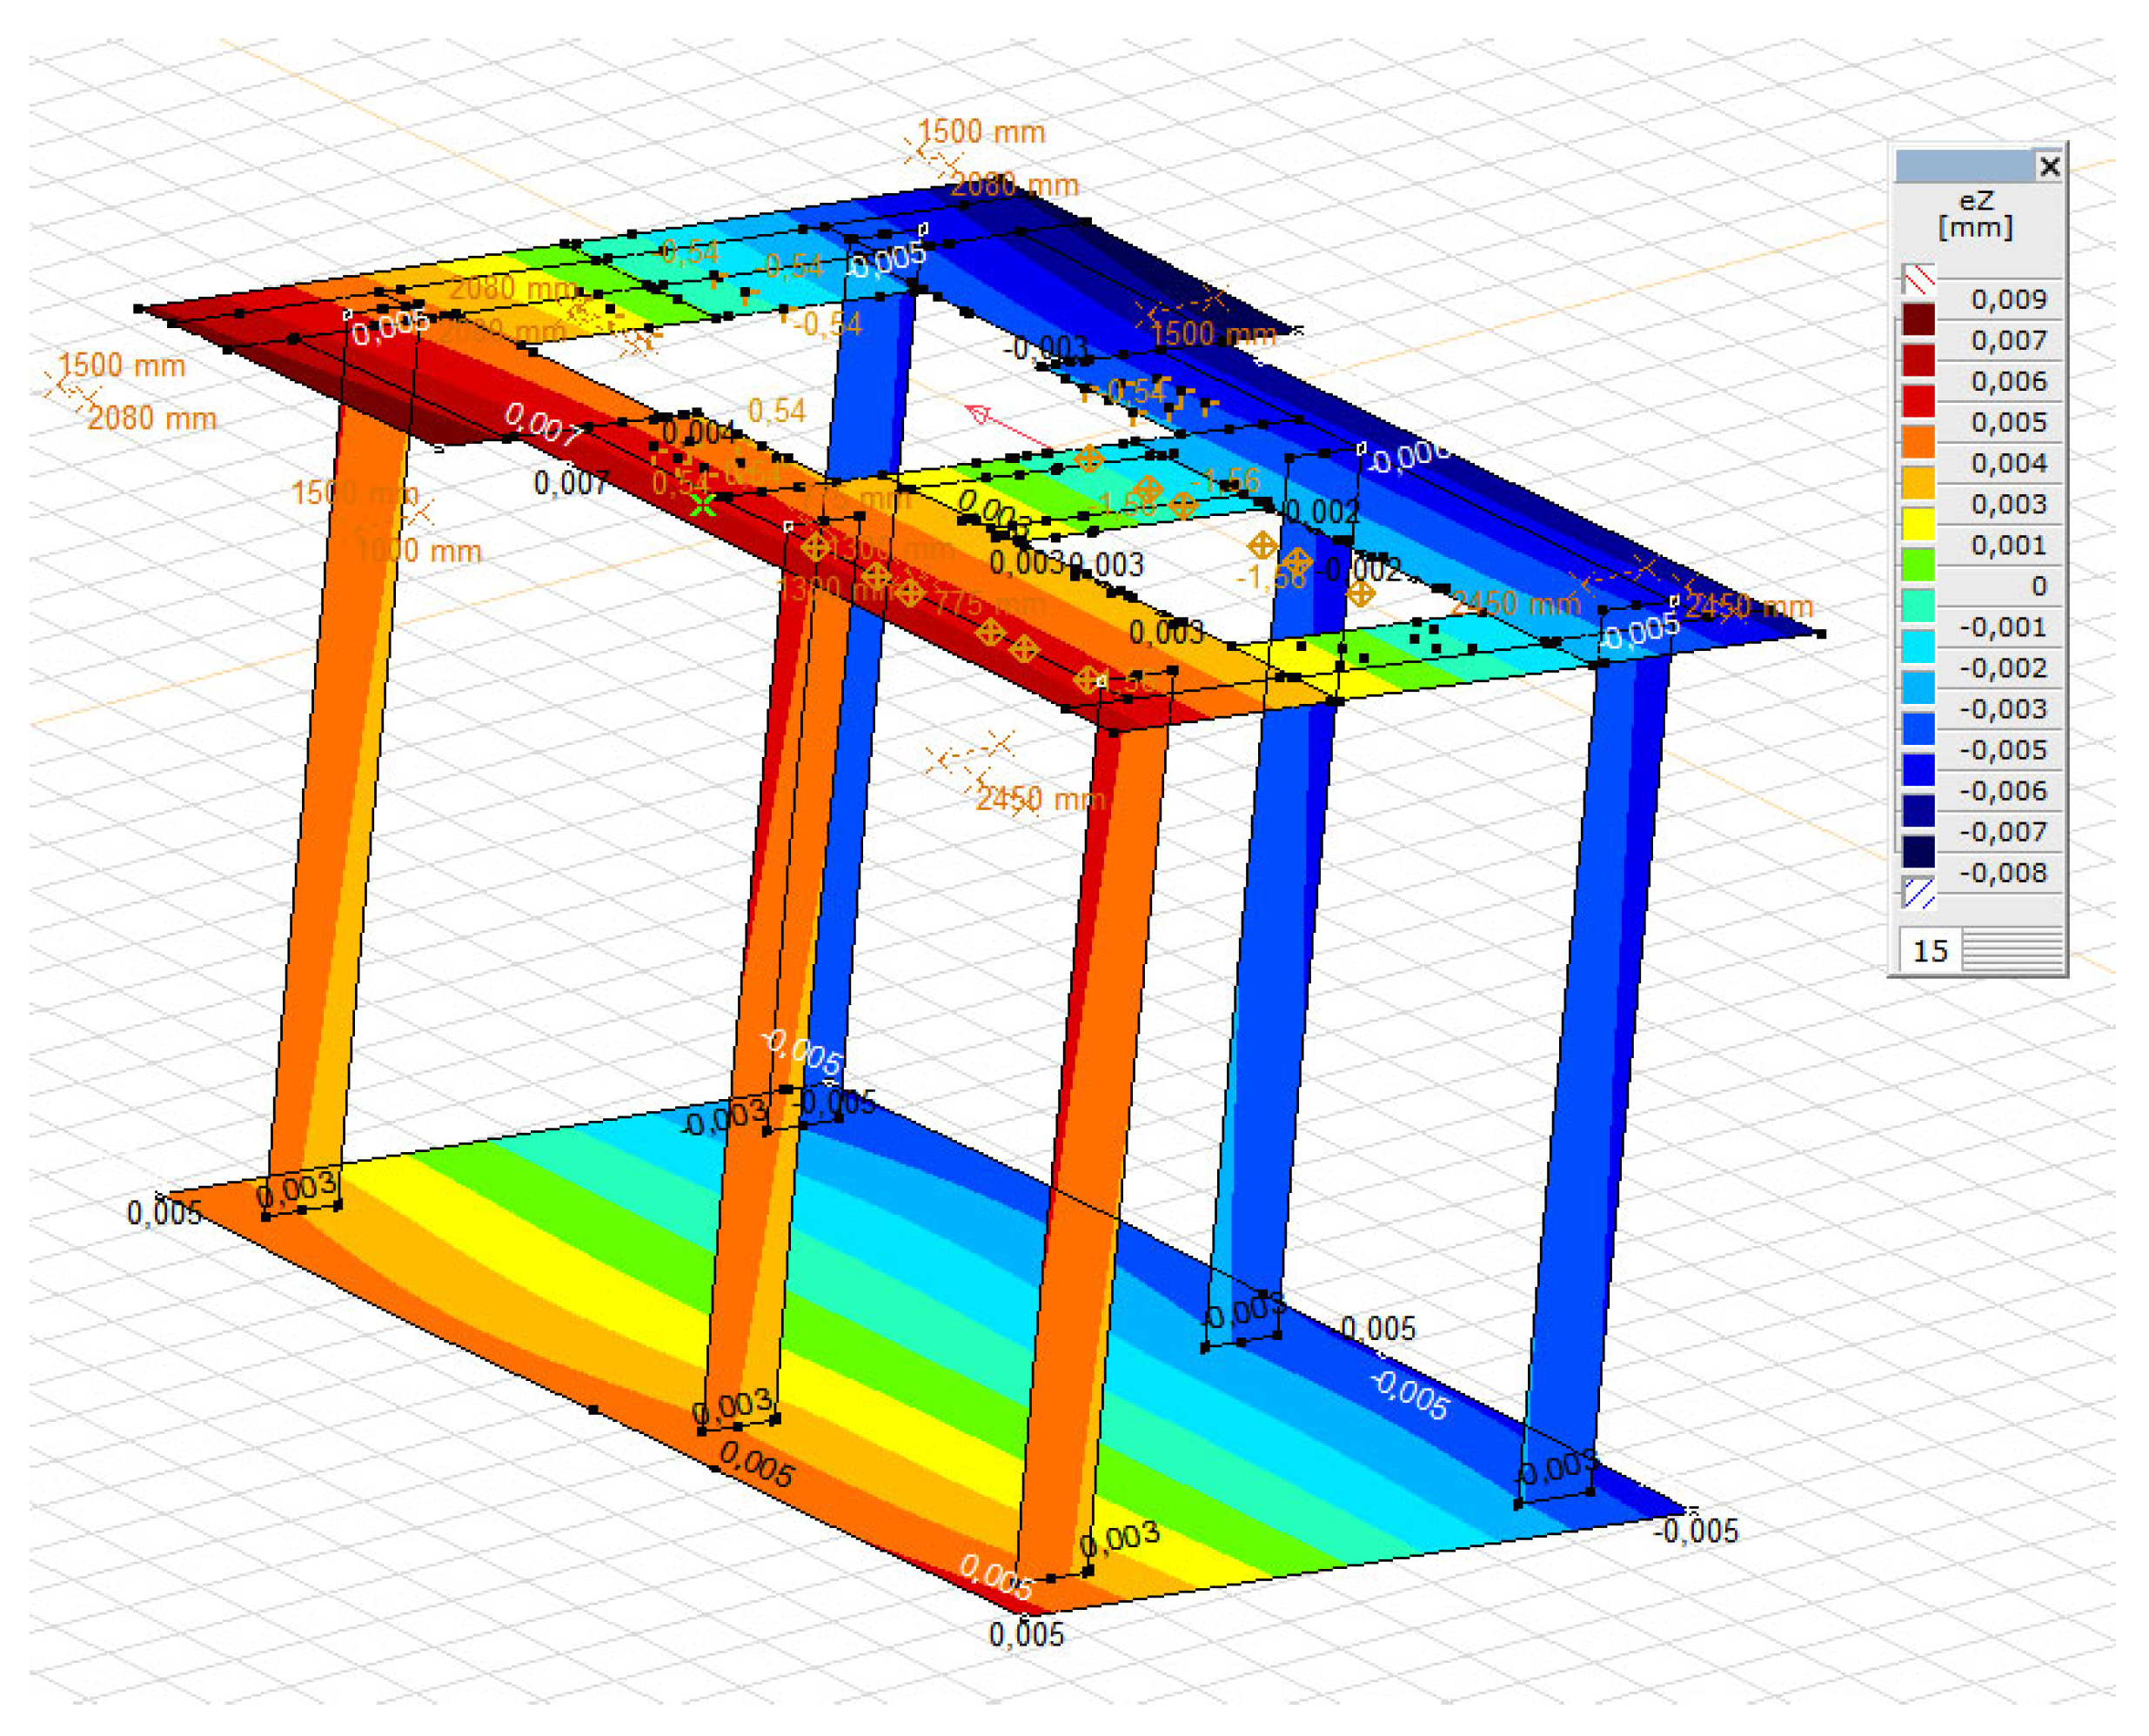The image size is (2149, 1736).
Task: Select the dark maroon legend swatch
Action: [1918, 320]
